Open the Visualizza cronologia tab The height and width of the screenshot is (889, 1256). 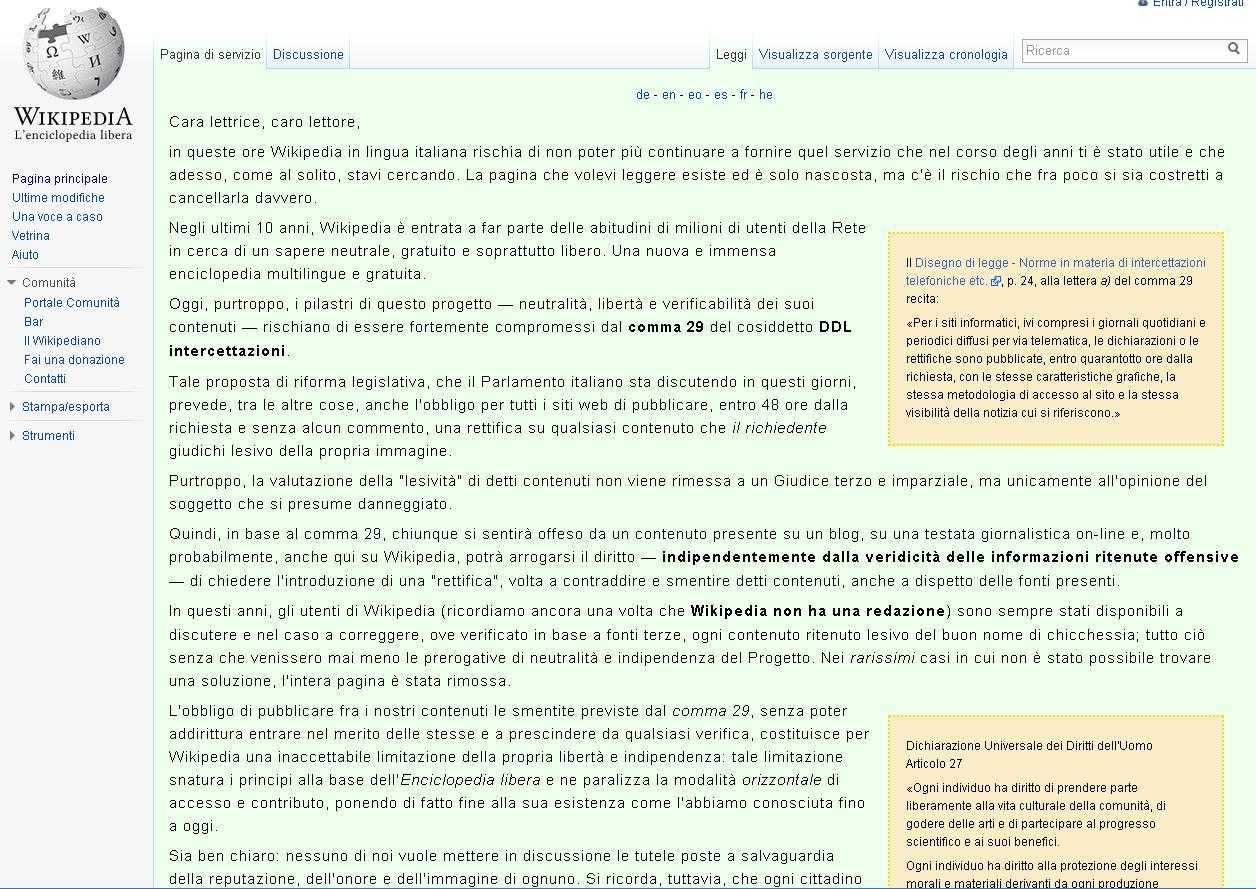click(946, 55)
